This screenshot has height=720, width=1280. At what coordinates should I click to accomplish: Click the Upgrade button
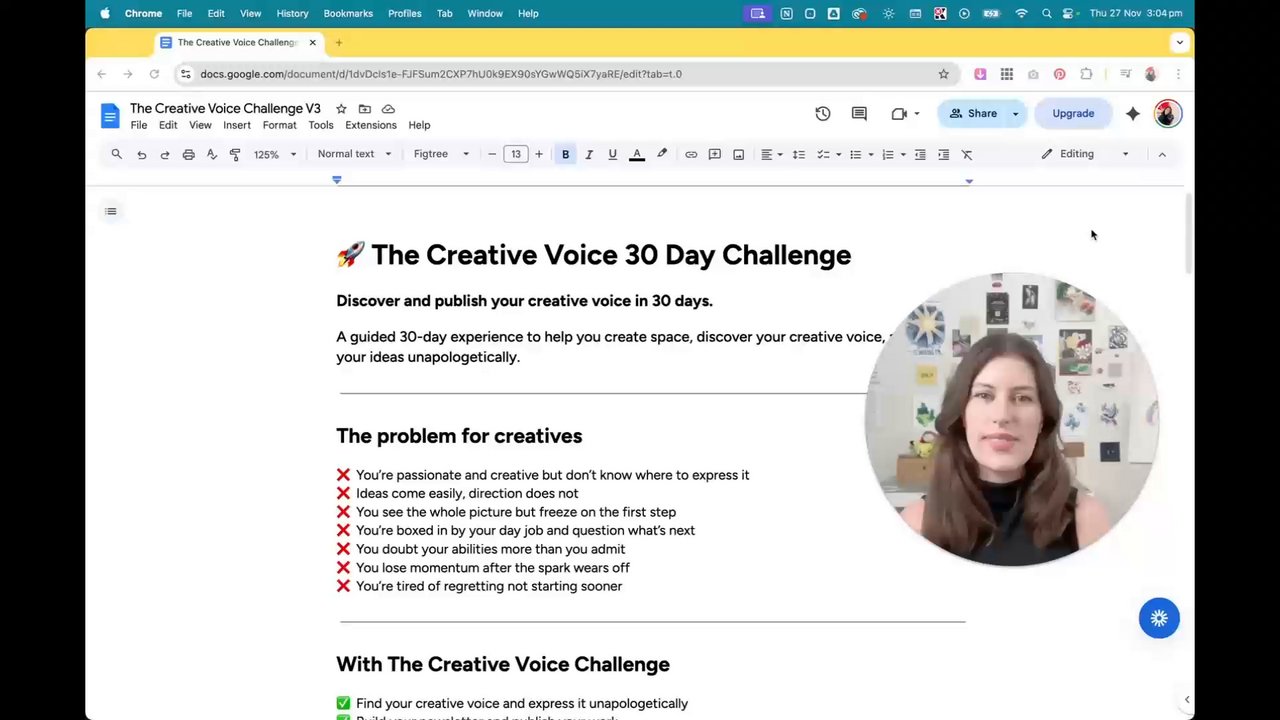point(1073,114)
